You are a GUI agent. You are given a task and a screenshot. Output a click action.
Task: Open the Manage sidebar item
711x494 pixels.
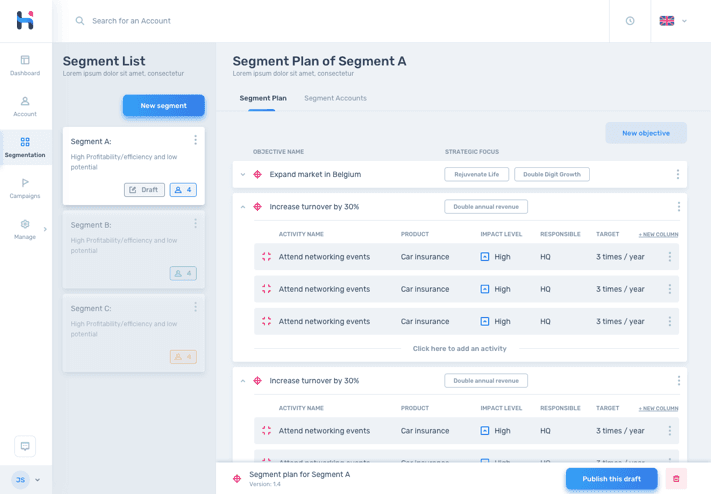(25, 229)
